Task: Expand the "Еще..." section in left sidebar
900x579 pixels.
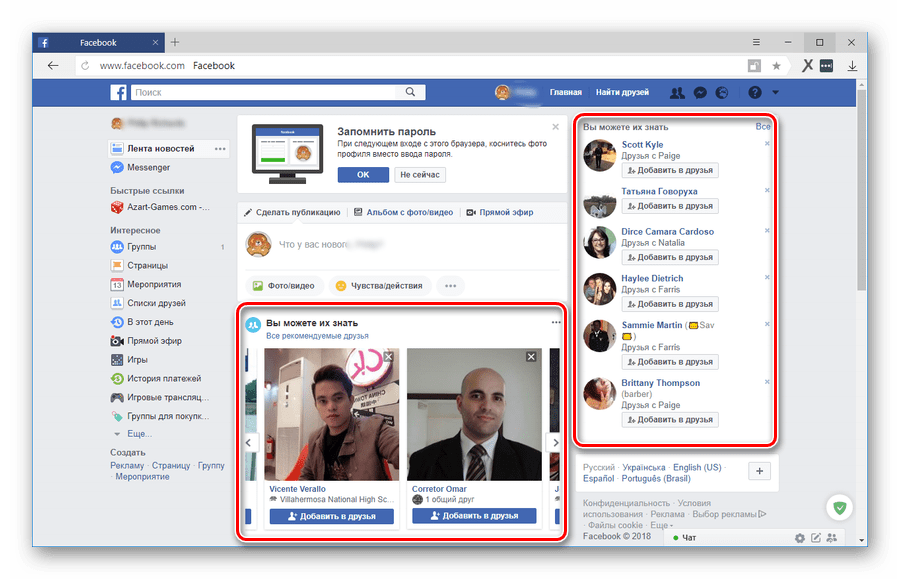Action: tap(139, 434)
